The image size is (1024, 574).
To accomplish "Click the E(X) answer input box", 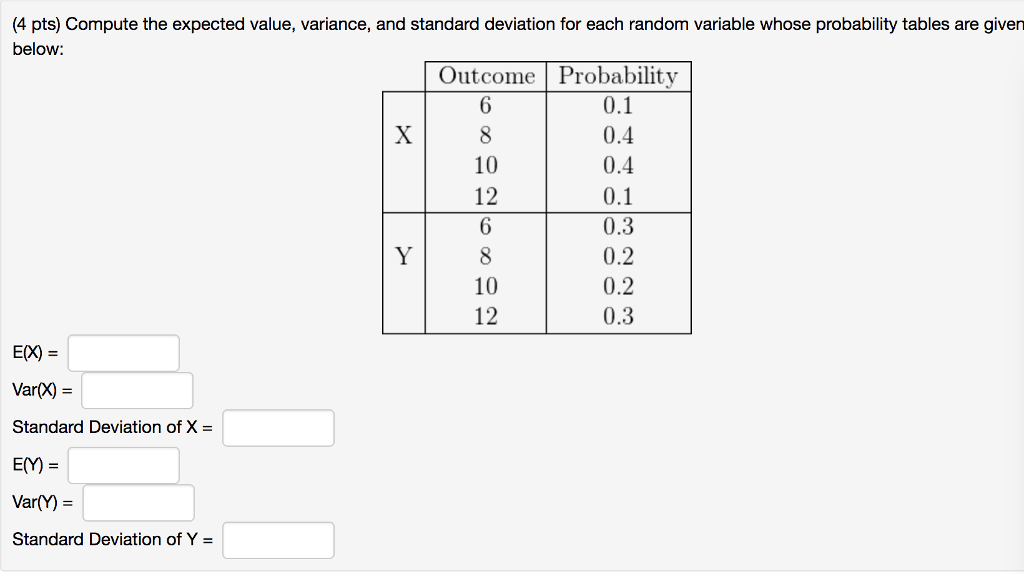I will coord(123,353).
